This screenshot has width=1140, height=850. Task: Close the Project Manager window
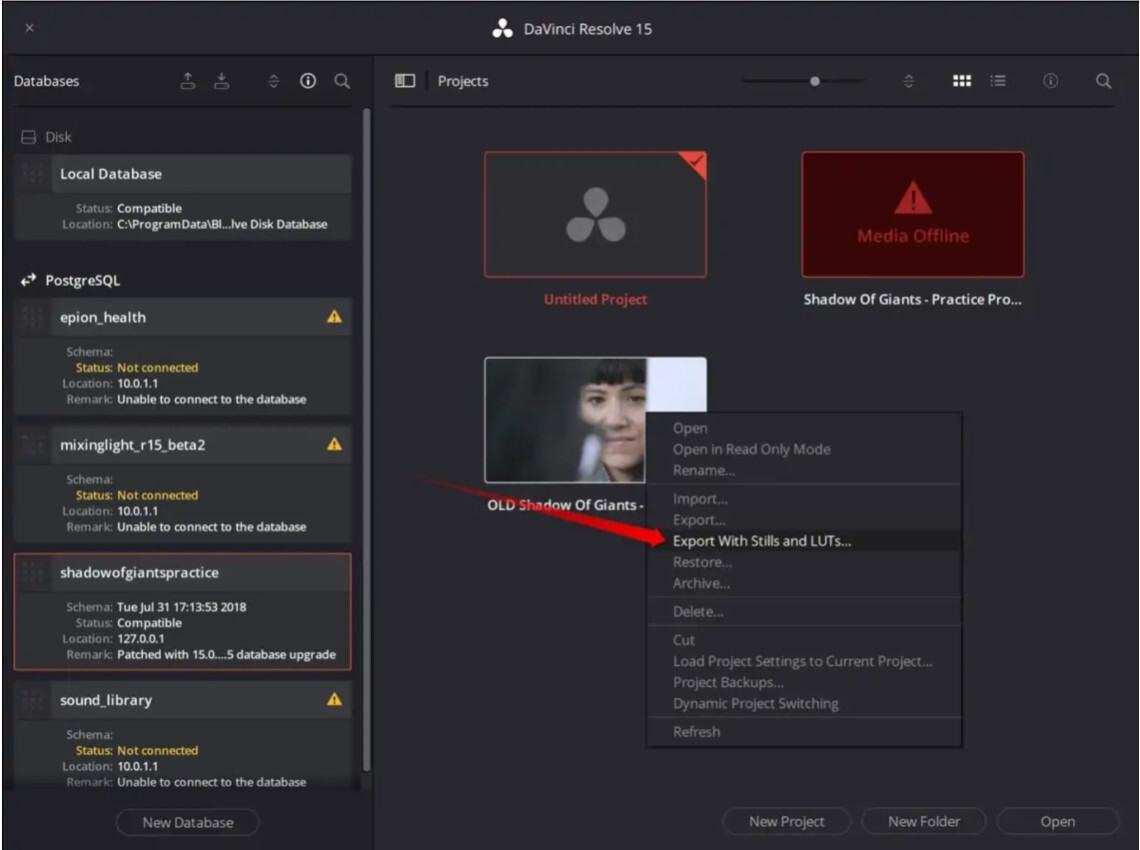[x=29, y=28]
